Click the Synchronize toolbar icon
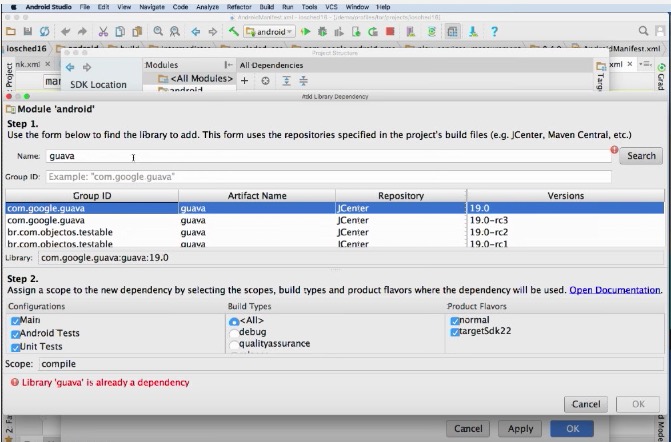This screenshot has width=671, height=442. [44, 32]
